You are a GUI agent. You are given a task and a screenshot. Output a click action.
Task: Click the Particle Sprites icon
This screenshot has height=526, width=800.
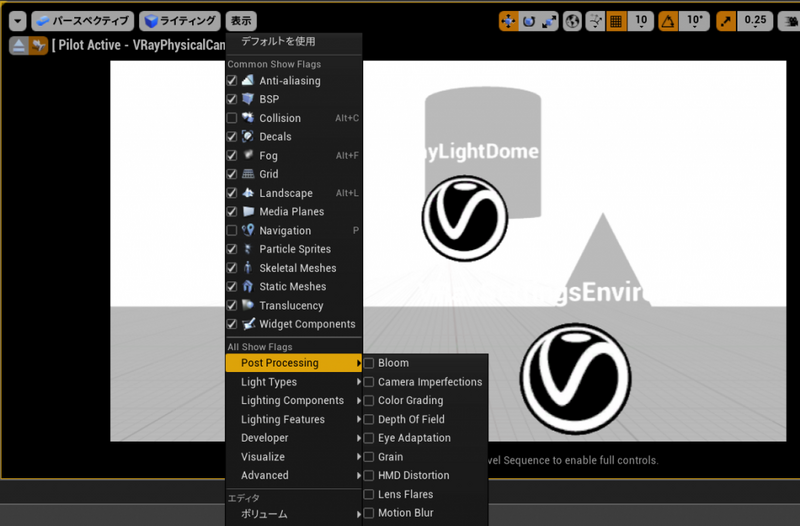pos(248,249)
